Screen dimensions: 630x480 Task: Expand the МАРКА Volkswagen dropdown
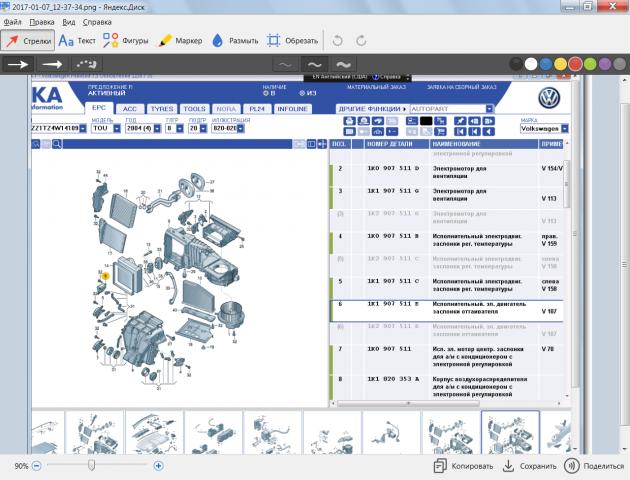[565, 129]
